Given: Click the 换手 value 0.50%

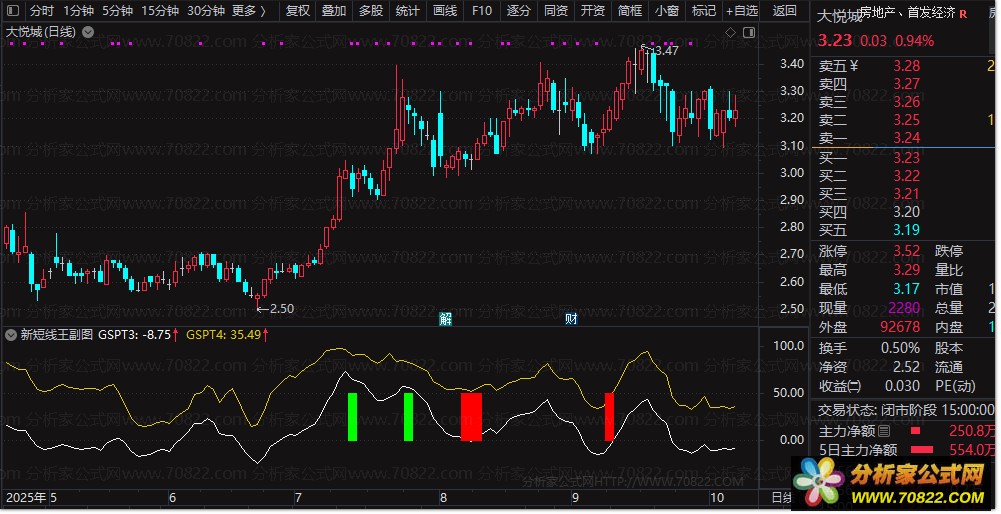Looking at the screenshot, I should click(900, 348).
